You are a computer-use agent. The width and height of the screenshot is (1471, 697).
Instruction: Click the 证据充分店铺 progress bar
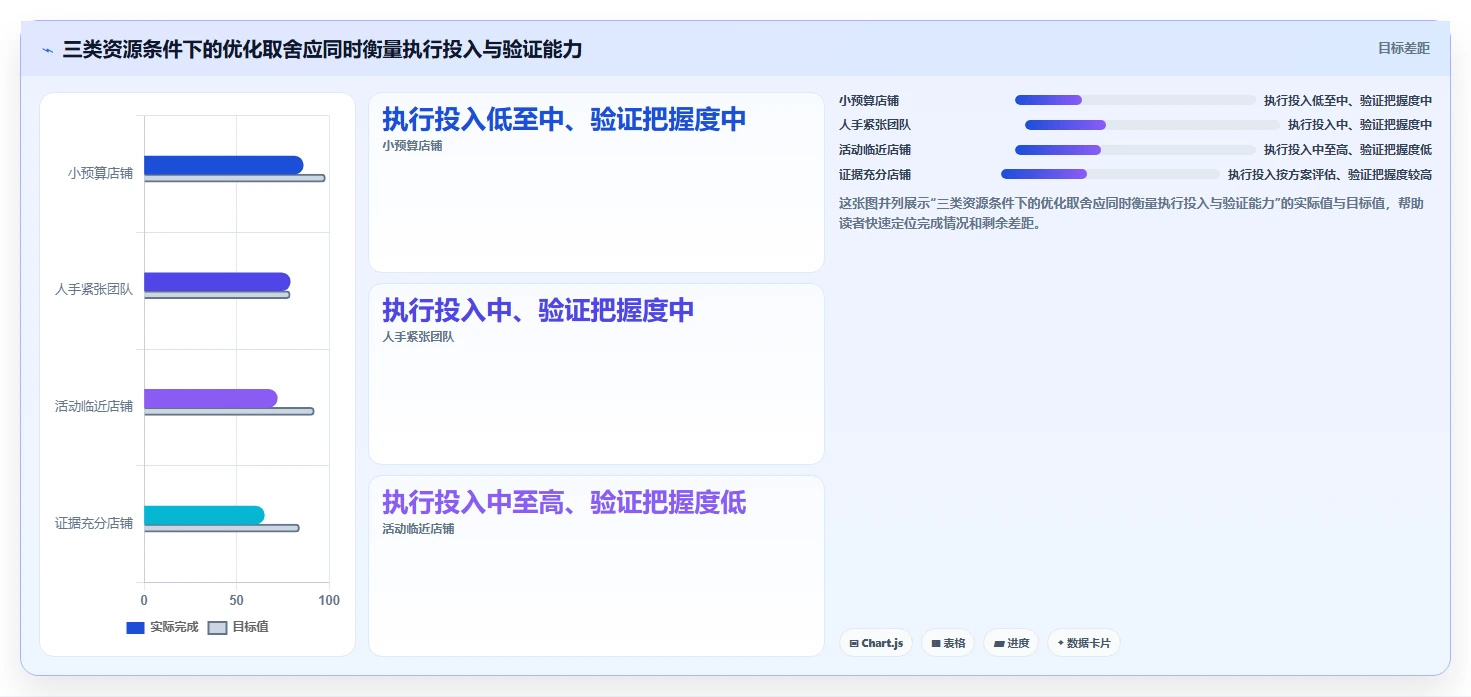[x=1110, y=174]
